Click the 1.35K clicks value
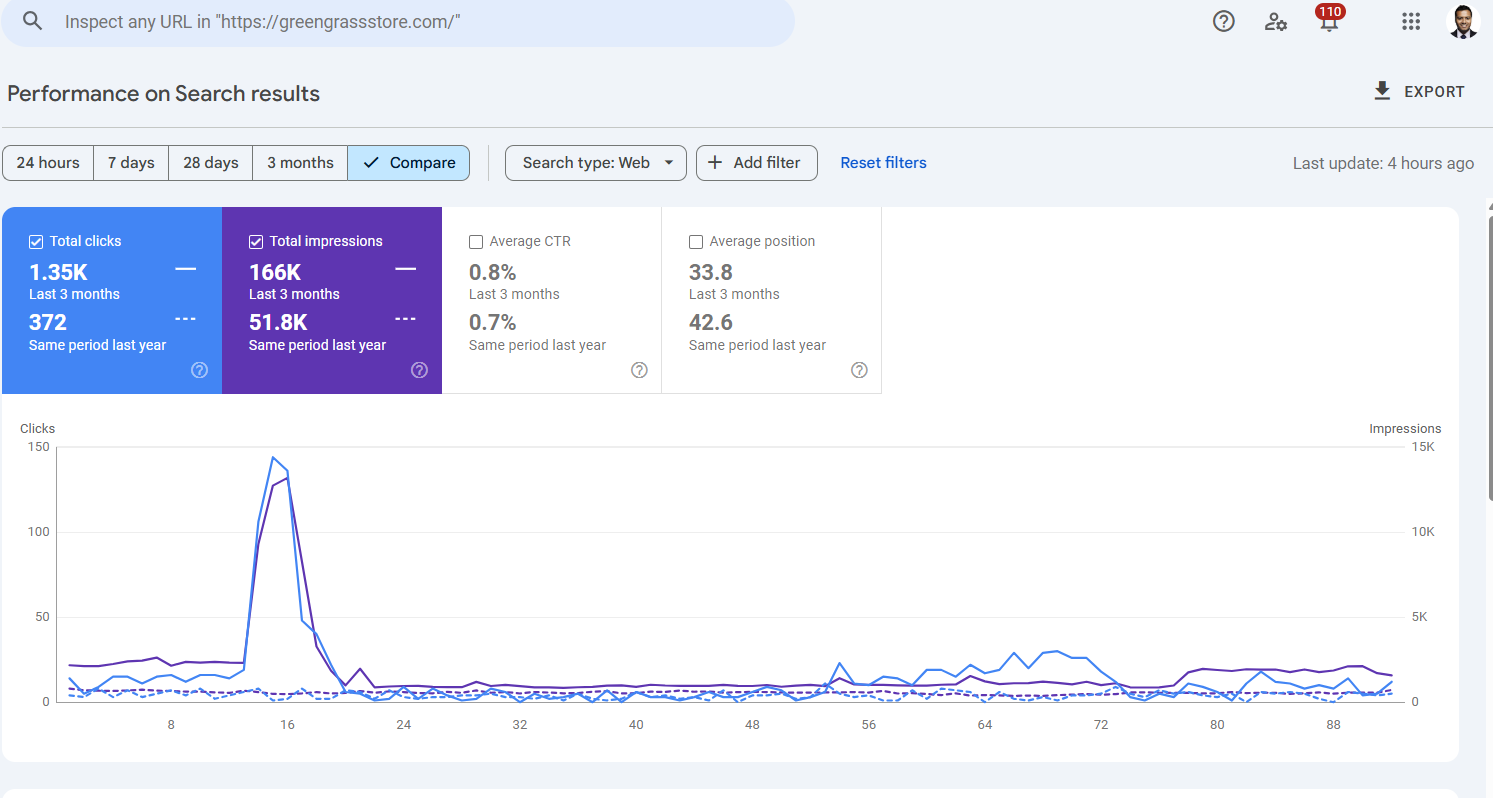This screenshot has height=798, width=1493. click(58, 272)
